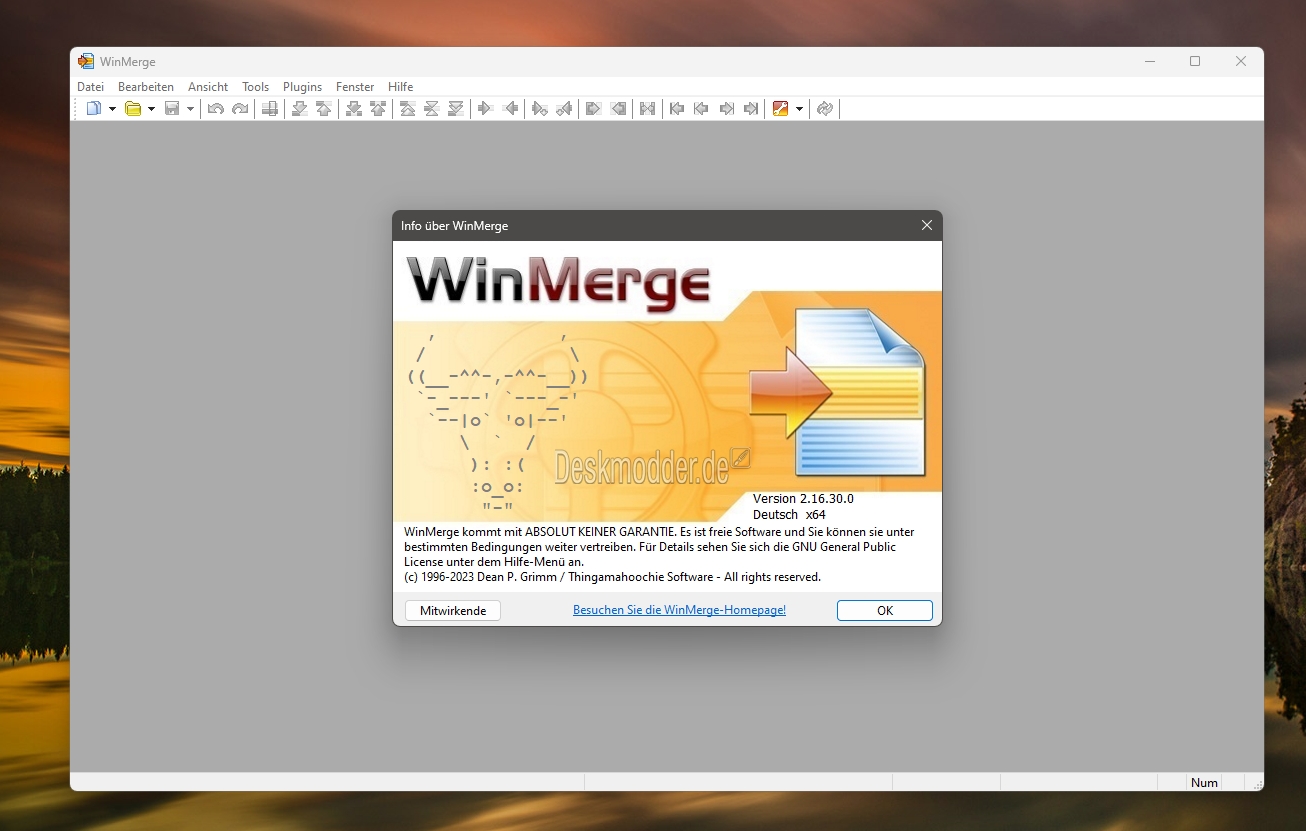This screenshot has height=831, width=1306.
Task: Expand the Open folder dropdown arrow
Action: [x=151, y=109]
